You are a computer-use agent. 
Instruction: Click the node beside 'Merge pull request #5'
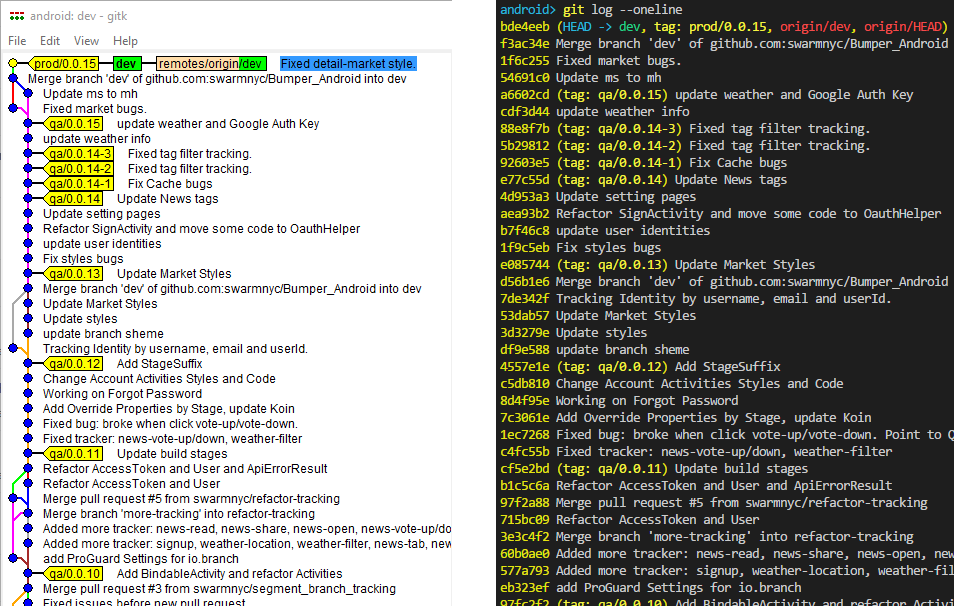click(x=13, y=499)
